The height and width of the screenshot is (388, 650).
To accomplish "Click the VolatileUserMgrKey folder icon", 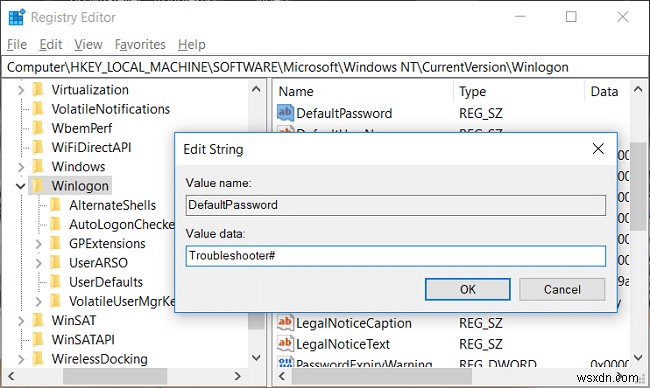I will pyautogui.click(x=56, y=301).
